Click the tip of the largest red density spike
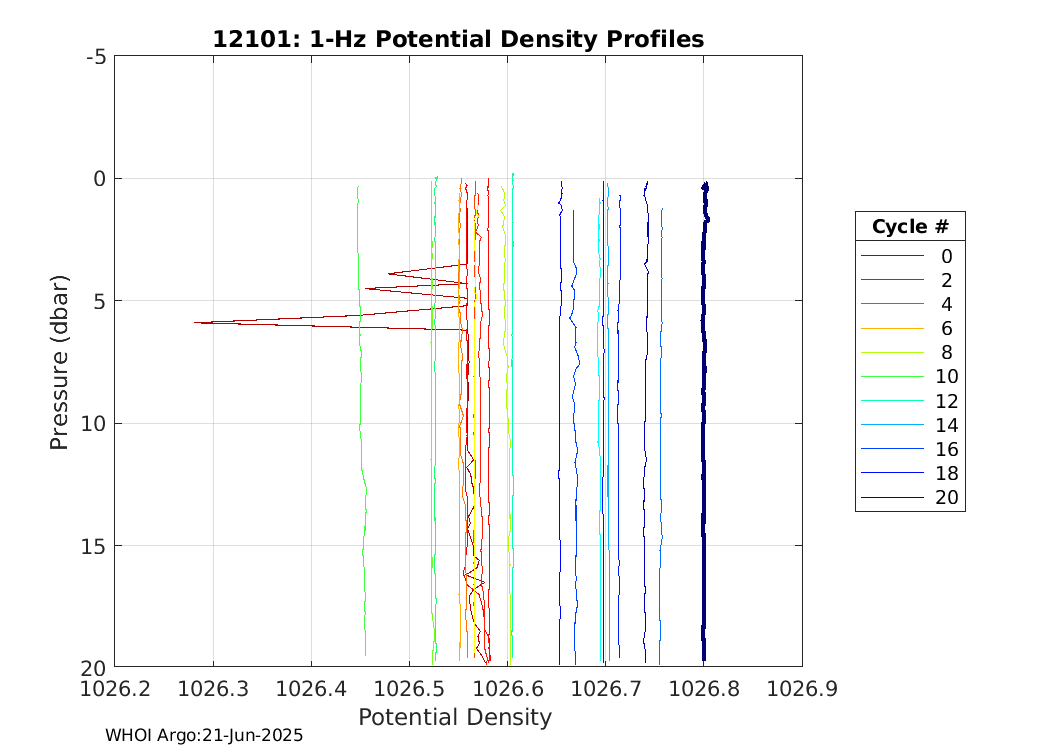This screenshot has height=750, width=1050. coord(196,322)
